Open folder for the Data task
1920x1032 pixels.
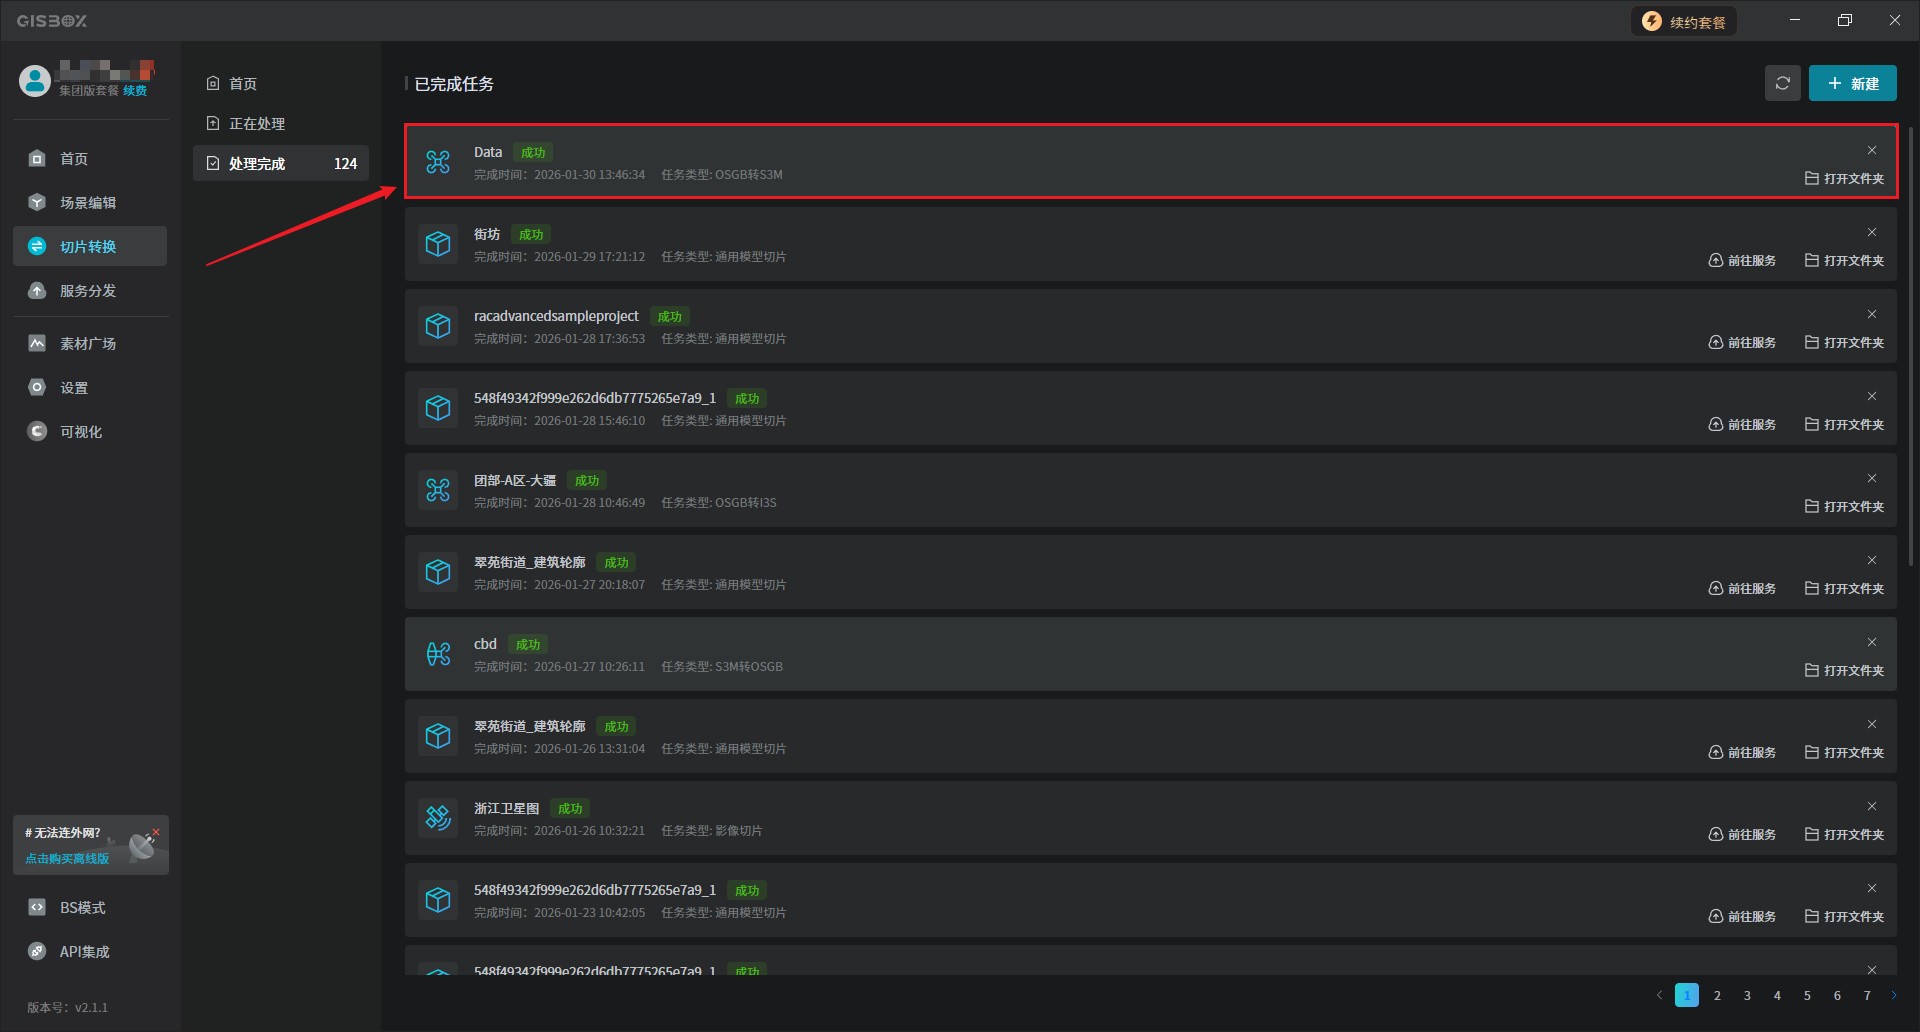coord(1844,179)
